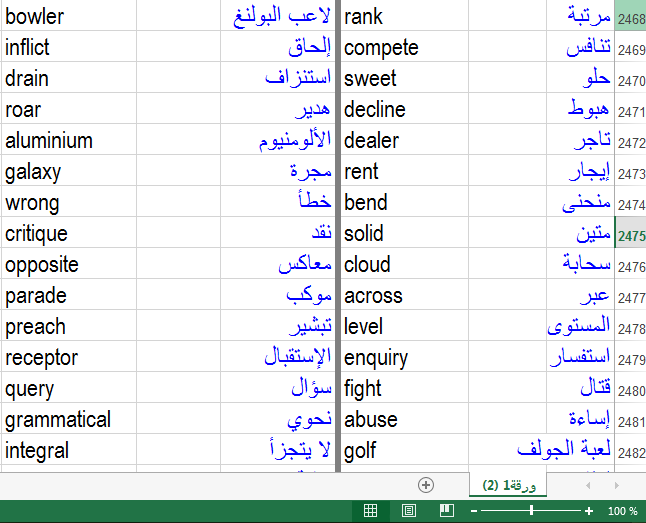This screenshot has width=646, height=523.
Task: Select the ورقة1 (2) sheet tab
Action: click(x=508, y=485)
